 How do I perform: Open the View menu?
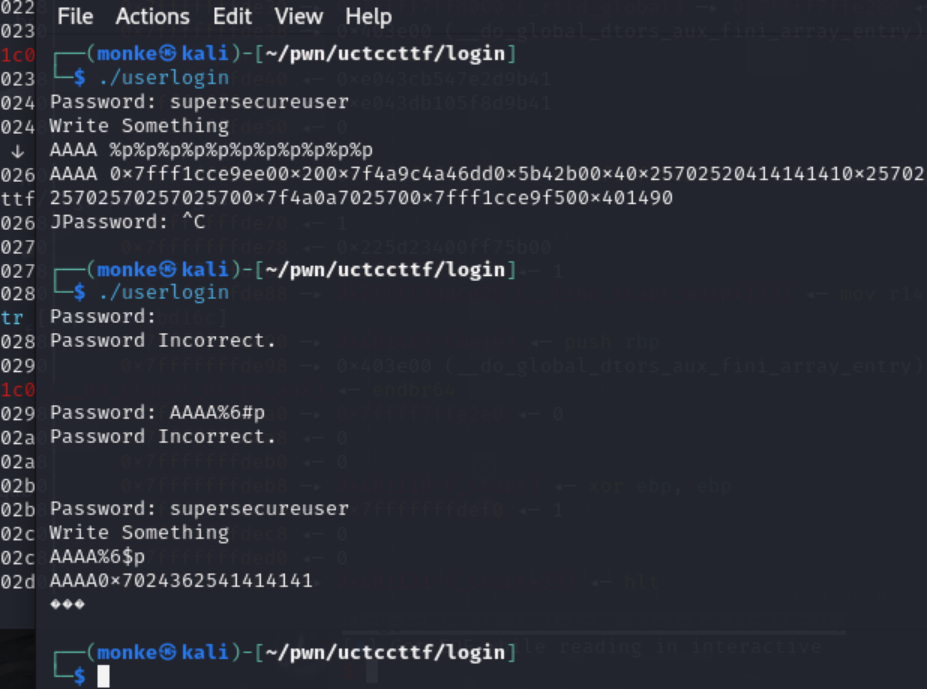pyautogui.click(x=298, y=17)
